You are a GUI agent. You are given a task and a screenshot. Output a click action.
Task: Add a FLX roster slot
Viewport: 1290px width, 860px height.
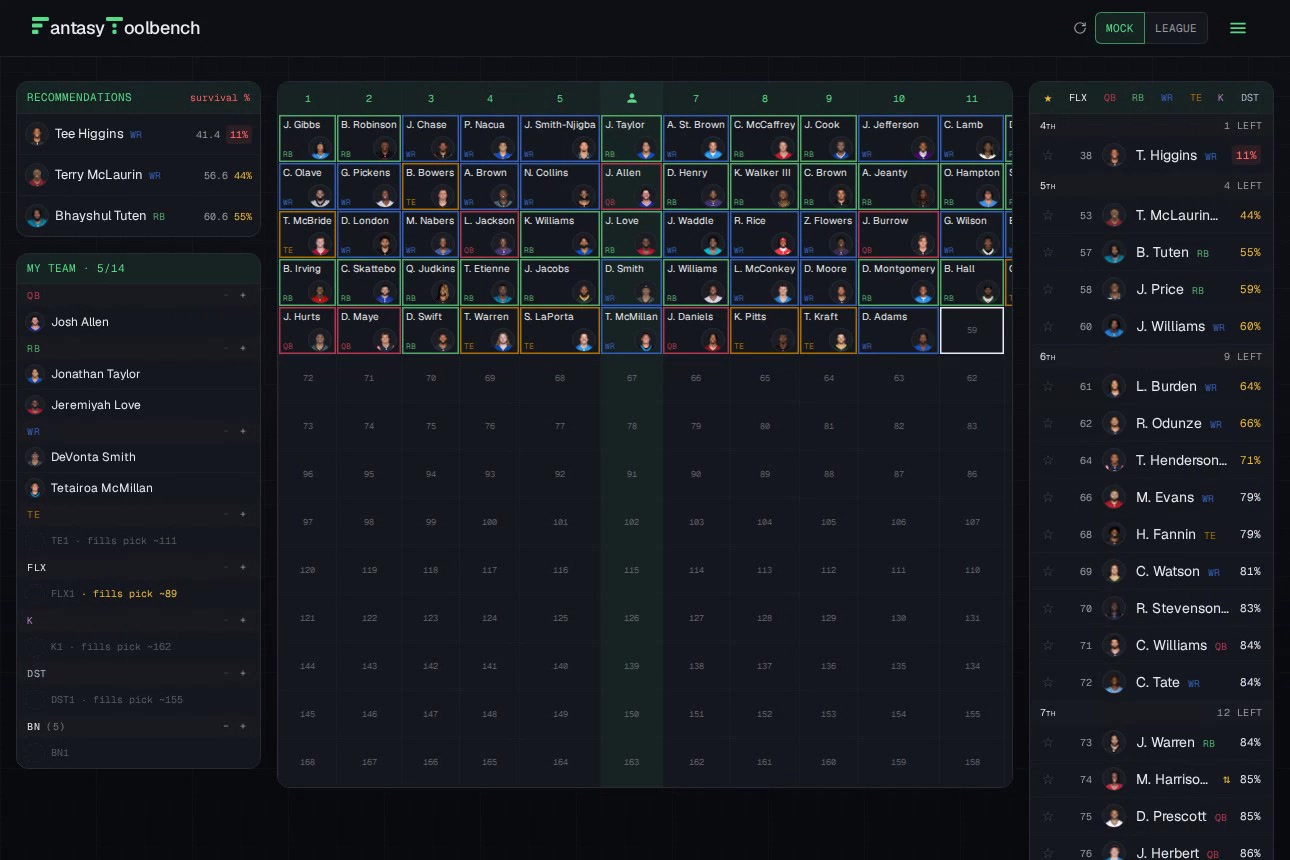coord(243,567)
